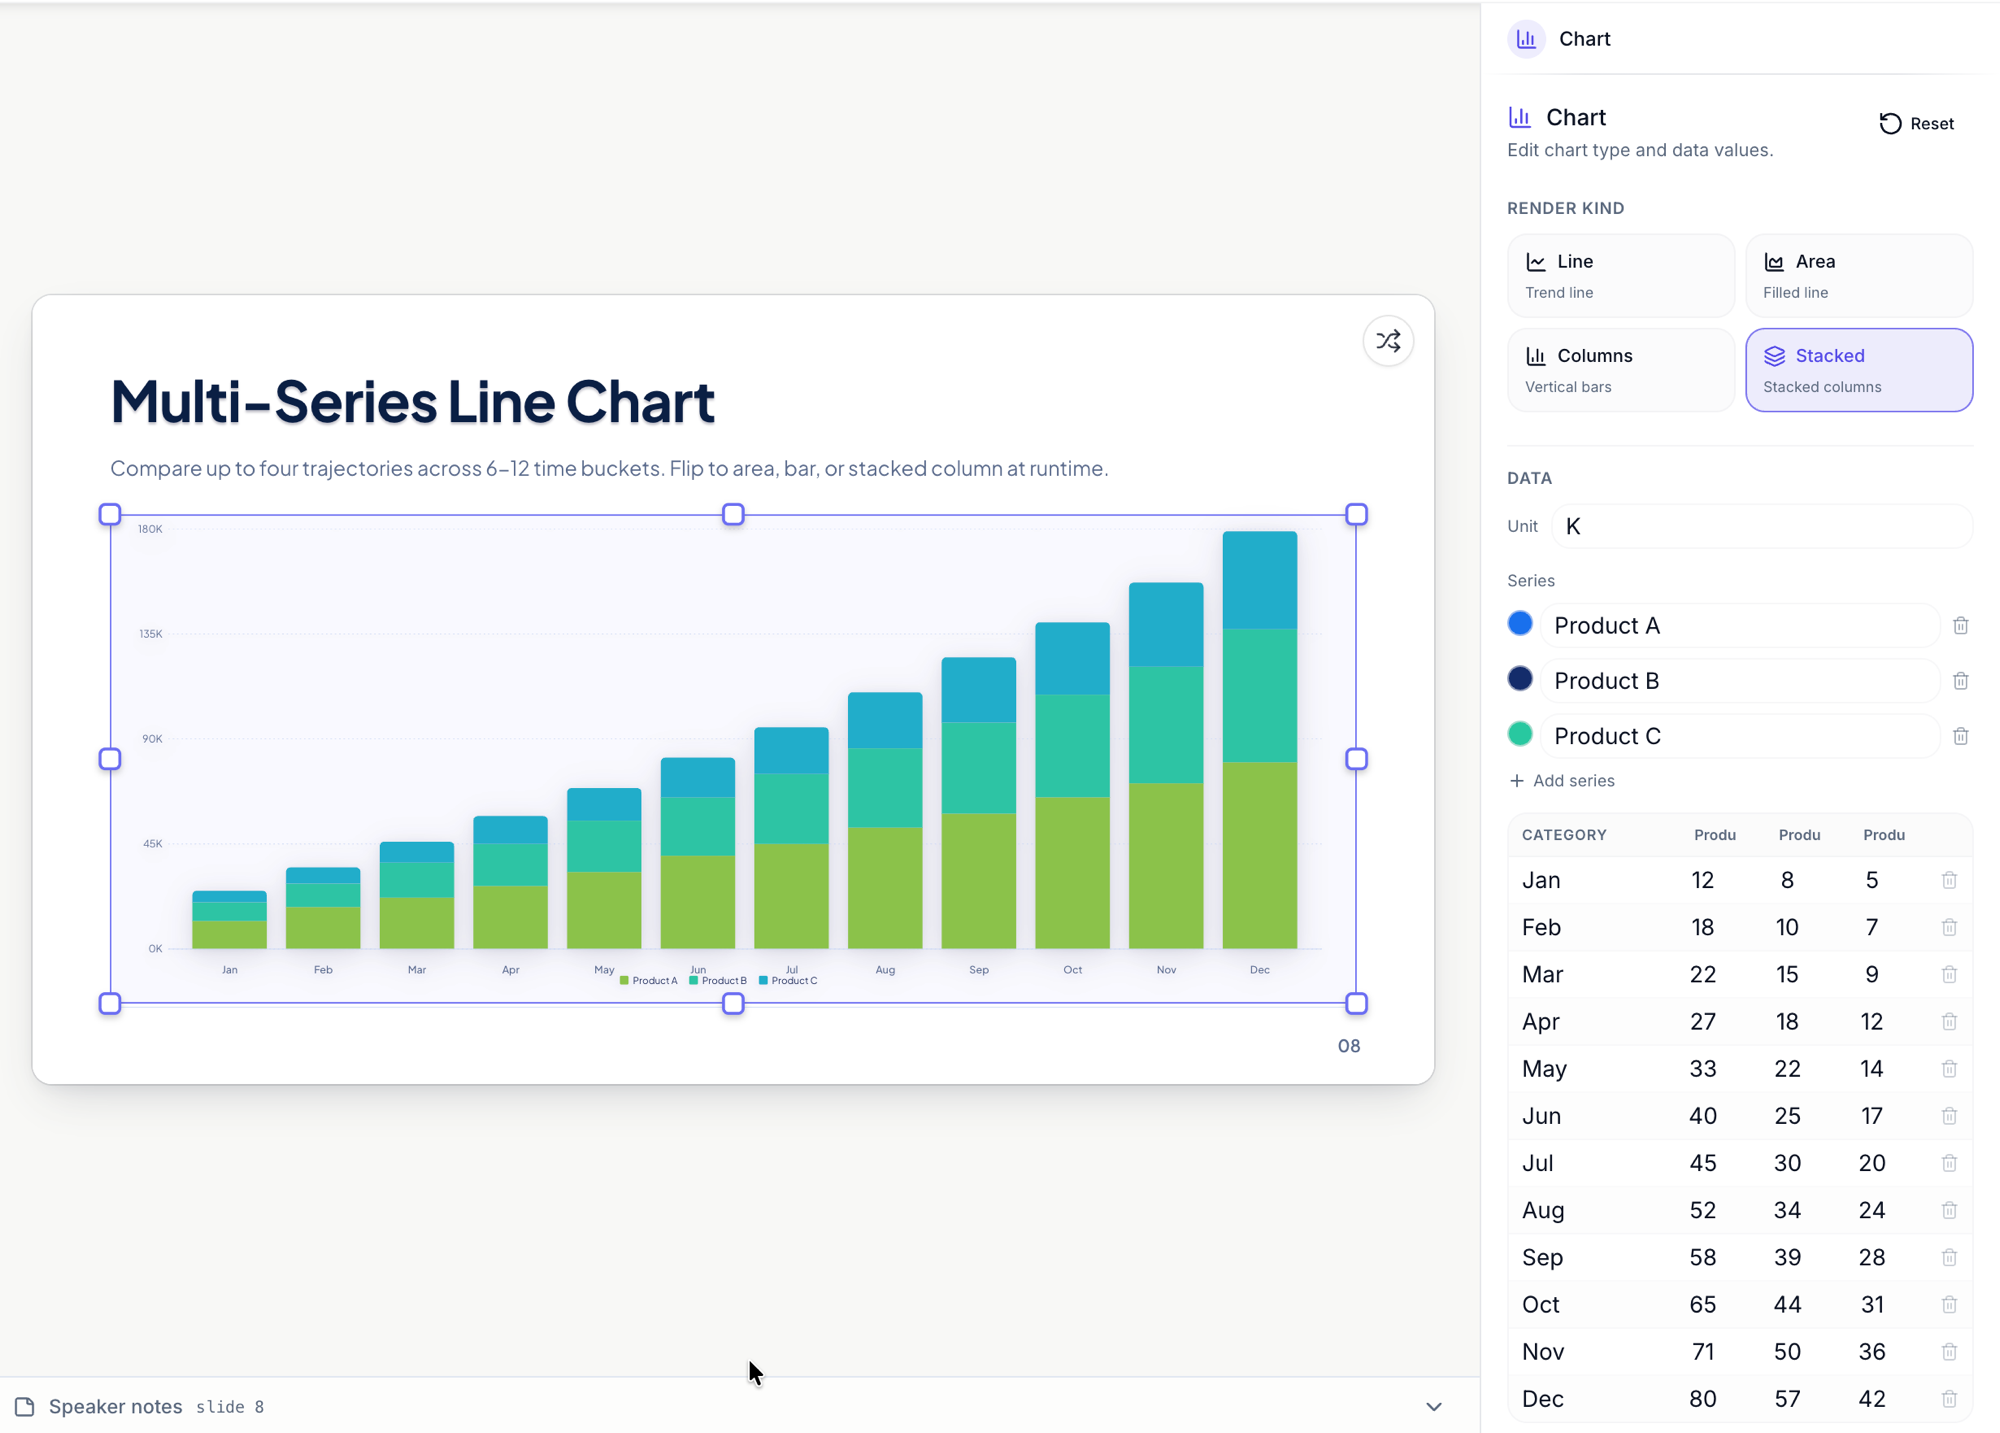Edit the Unit input field

[x=1761, y=526]
